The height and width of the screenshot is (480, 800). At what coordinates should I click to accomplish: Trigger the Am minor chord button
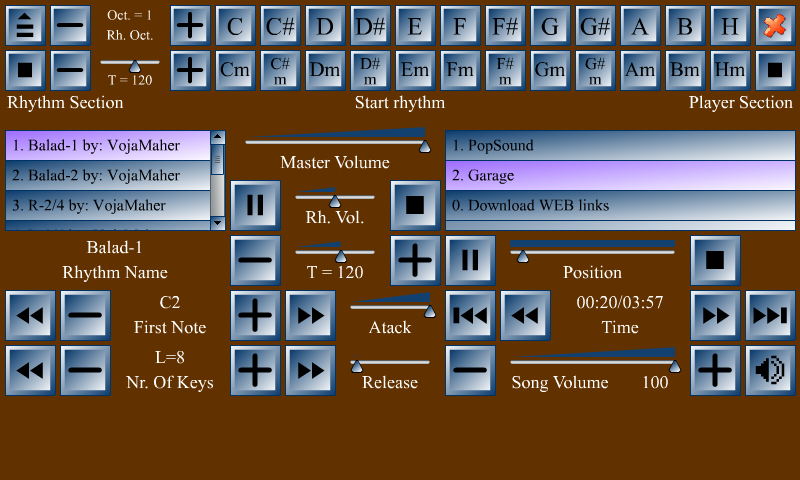[x=640, y=70]
